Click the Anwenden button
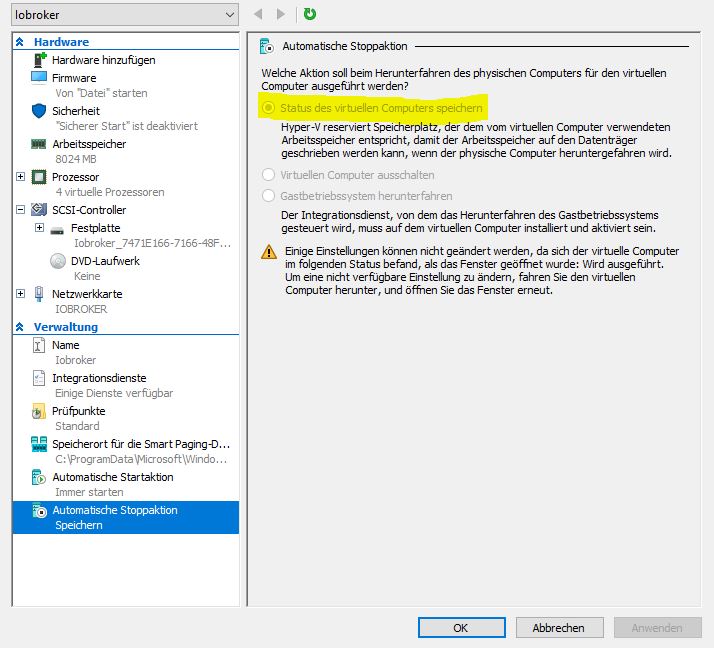 tap(658, 628)
